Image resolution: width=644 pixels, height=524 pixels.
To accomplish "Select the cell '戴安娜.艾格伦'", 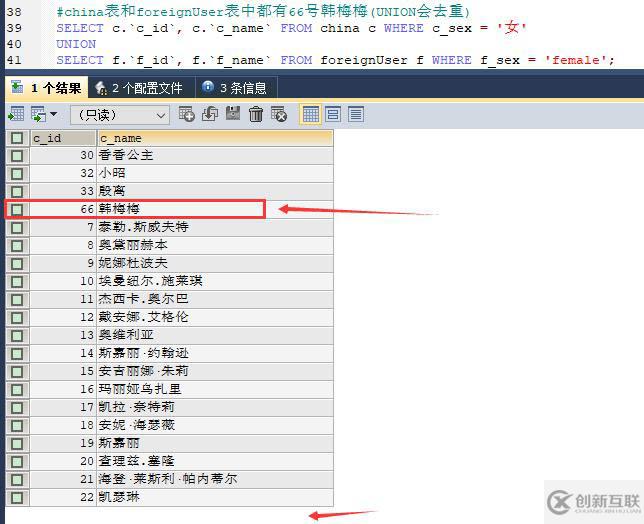I will (215, 317).
